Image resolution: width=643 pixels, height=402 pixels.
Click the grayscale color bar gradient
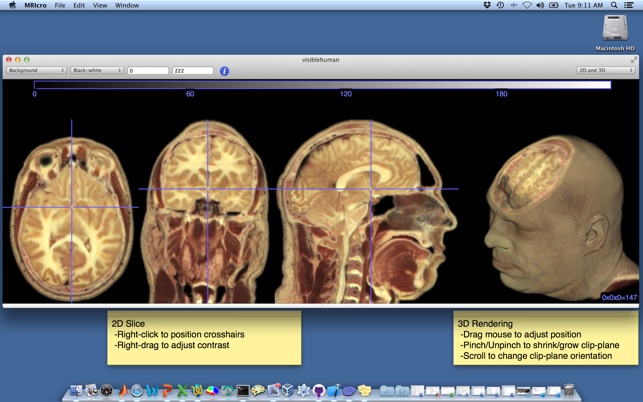322,85
